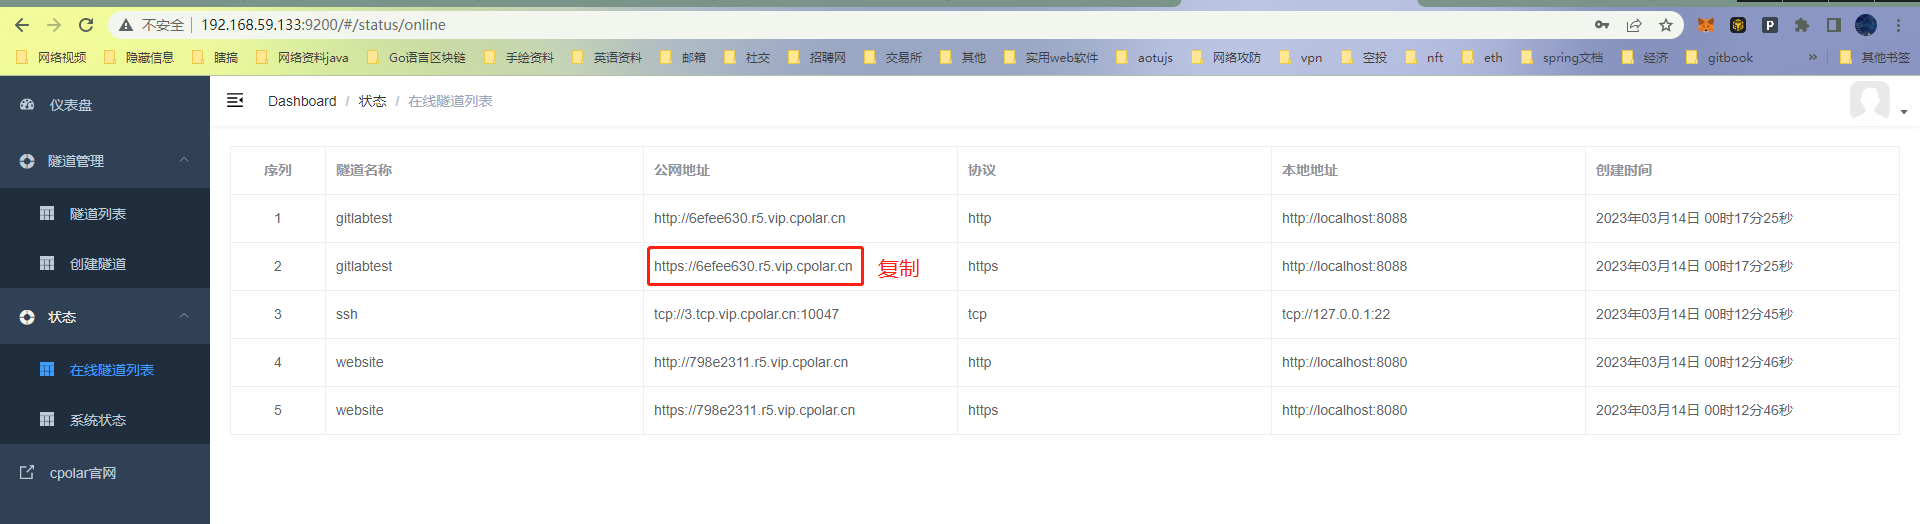
Task: Click the address bar URL
Action: [323, 25]
